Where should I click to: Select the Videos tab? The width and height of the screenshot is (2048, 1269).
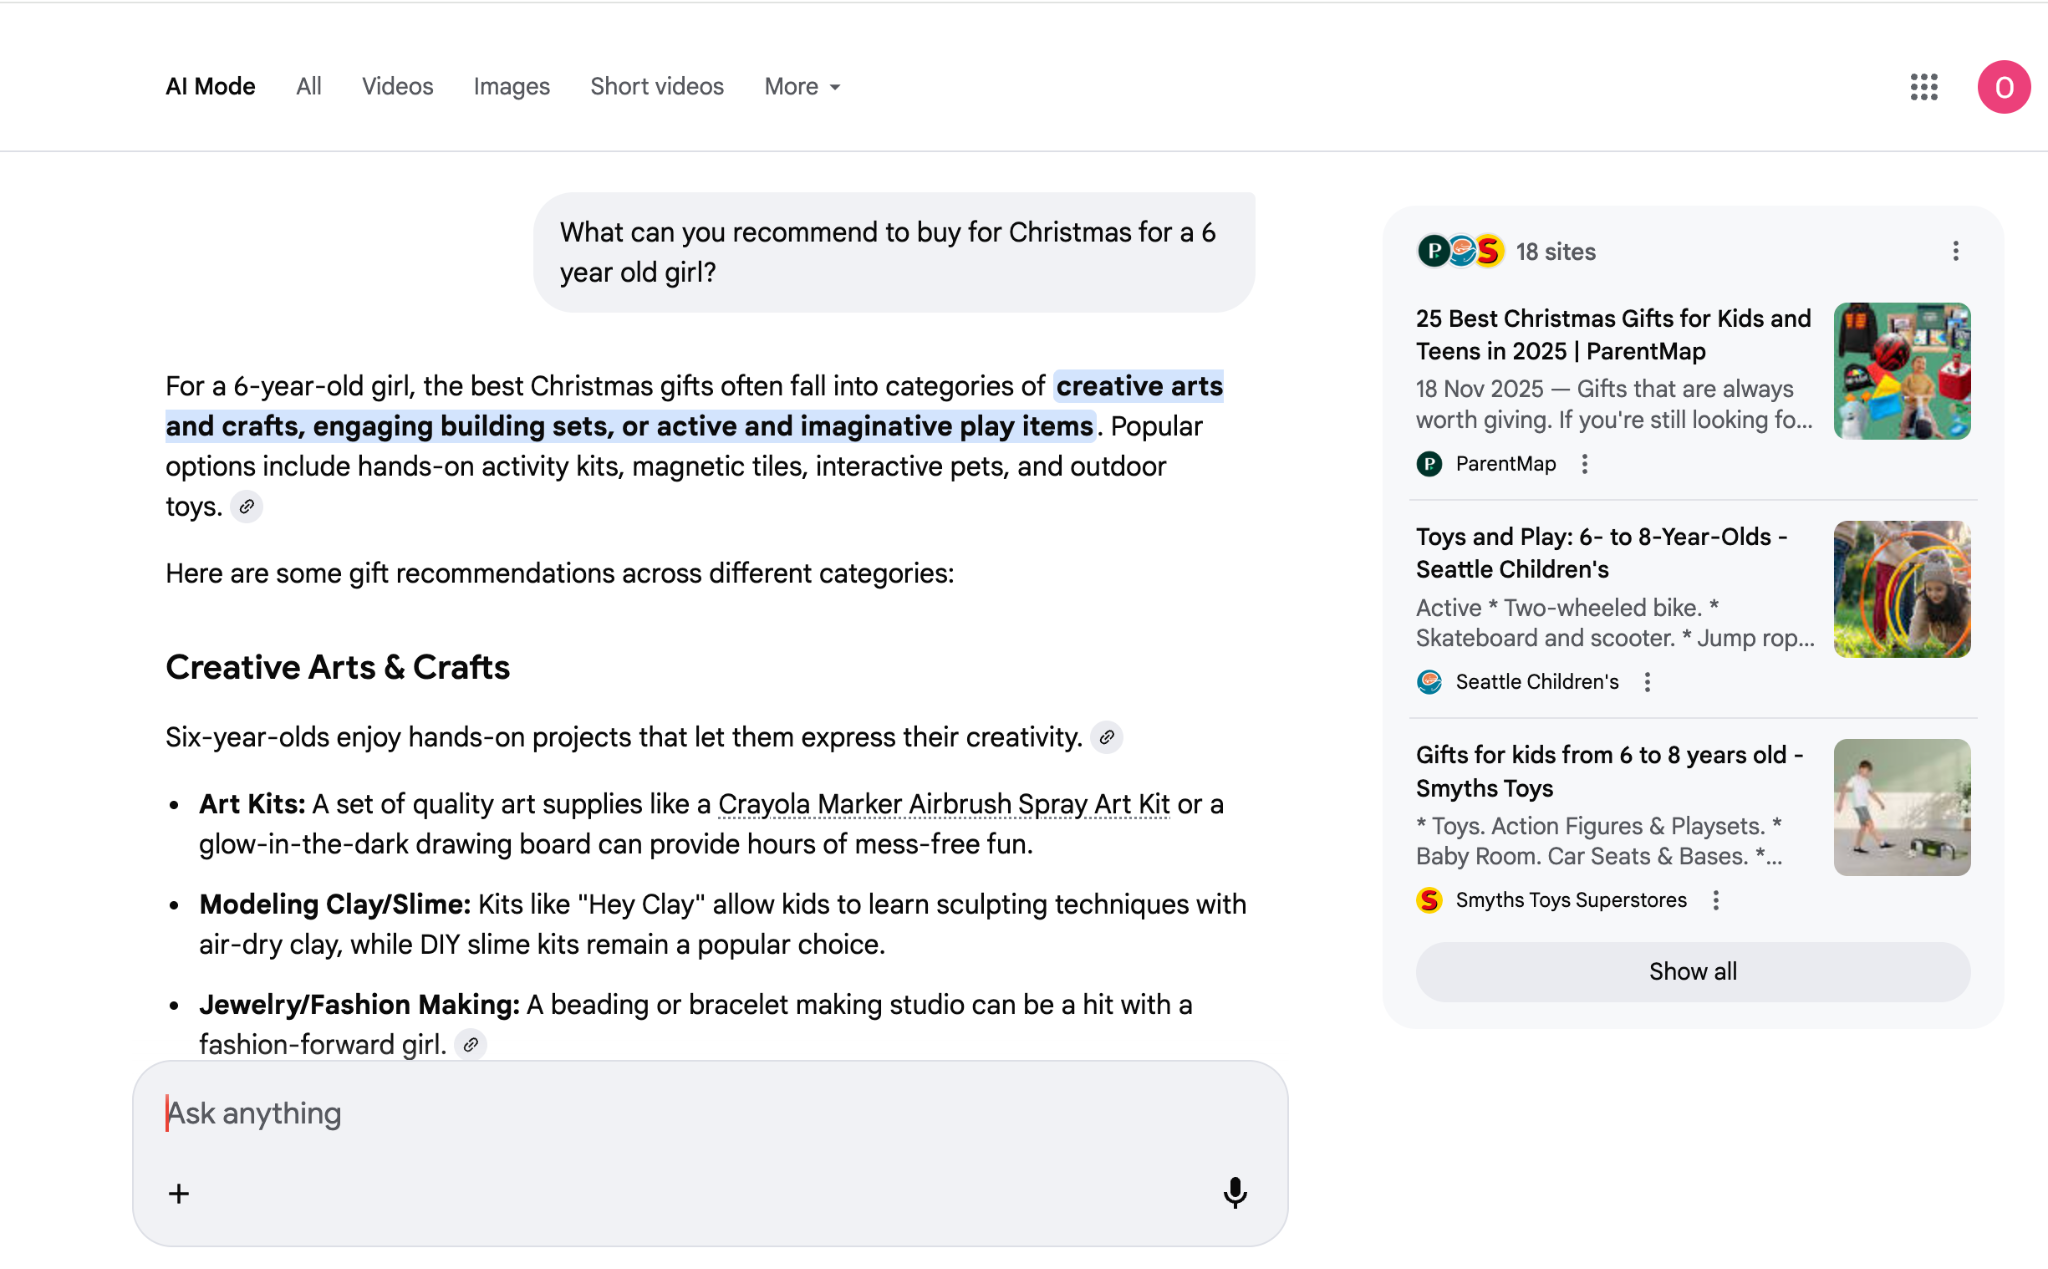tap(397, 87)
